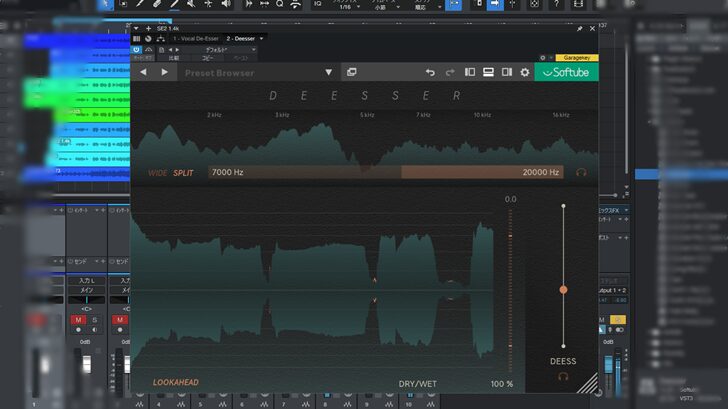
Task: Toggle the left side panel layout icon
Action: pyautogui.click(x=470, y=72)
